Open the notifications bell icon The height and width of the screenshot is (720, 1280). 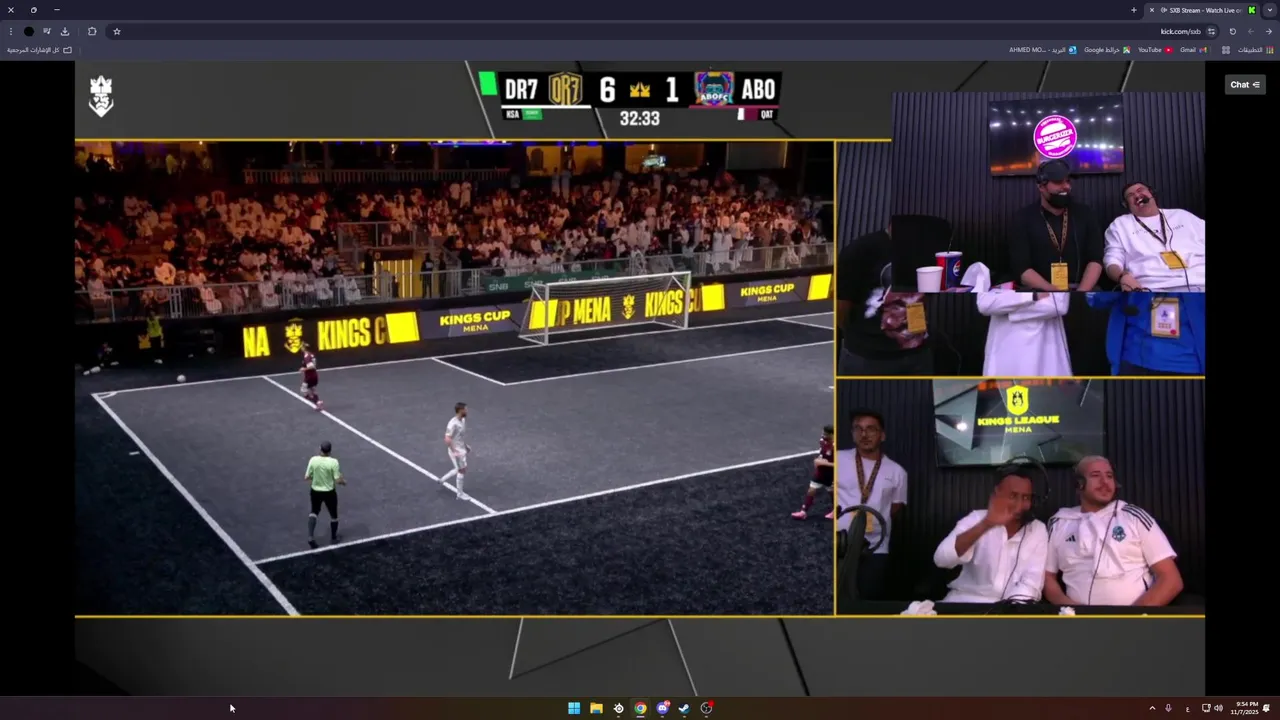(1267, 708)
